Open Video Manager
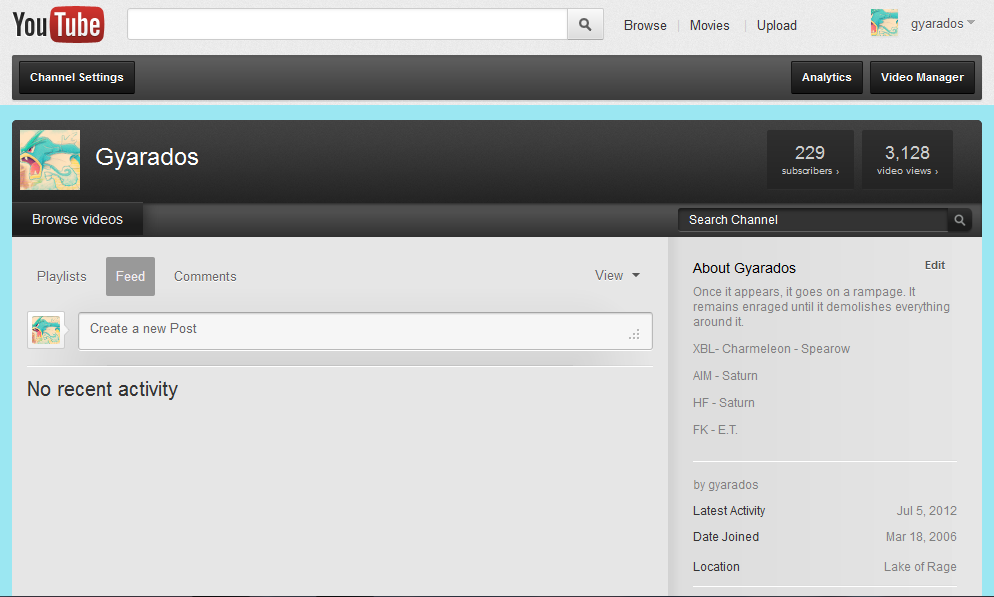 tap(922, 77)
